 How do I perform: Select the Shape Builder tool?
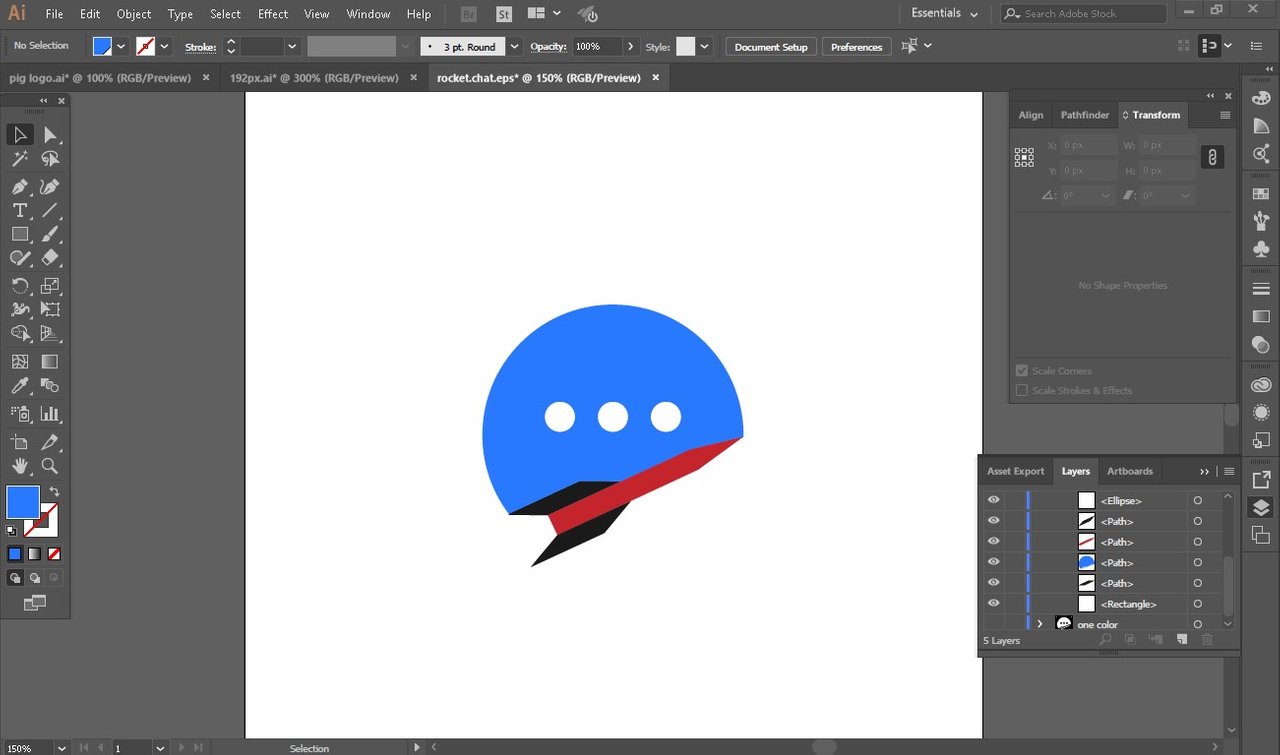20,334
